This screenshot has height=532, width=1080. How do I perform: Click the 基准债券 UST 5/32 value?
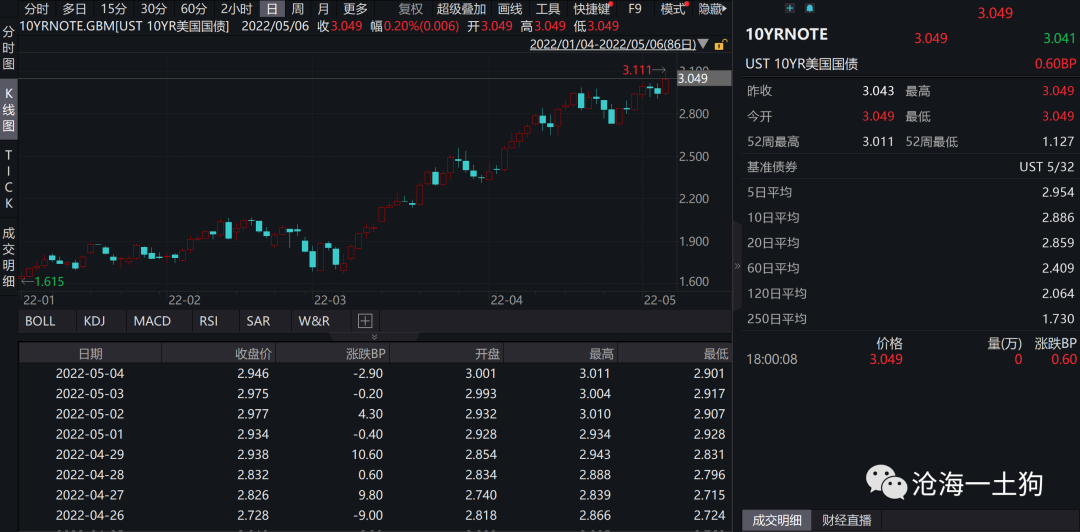tap(1047, 167)
